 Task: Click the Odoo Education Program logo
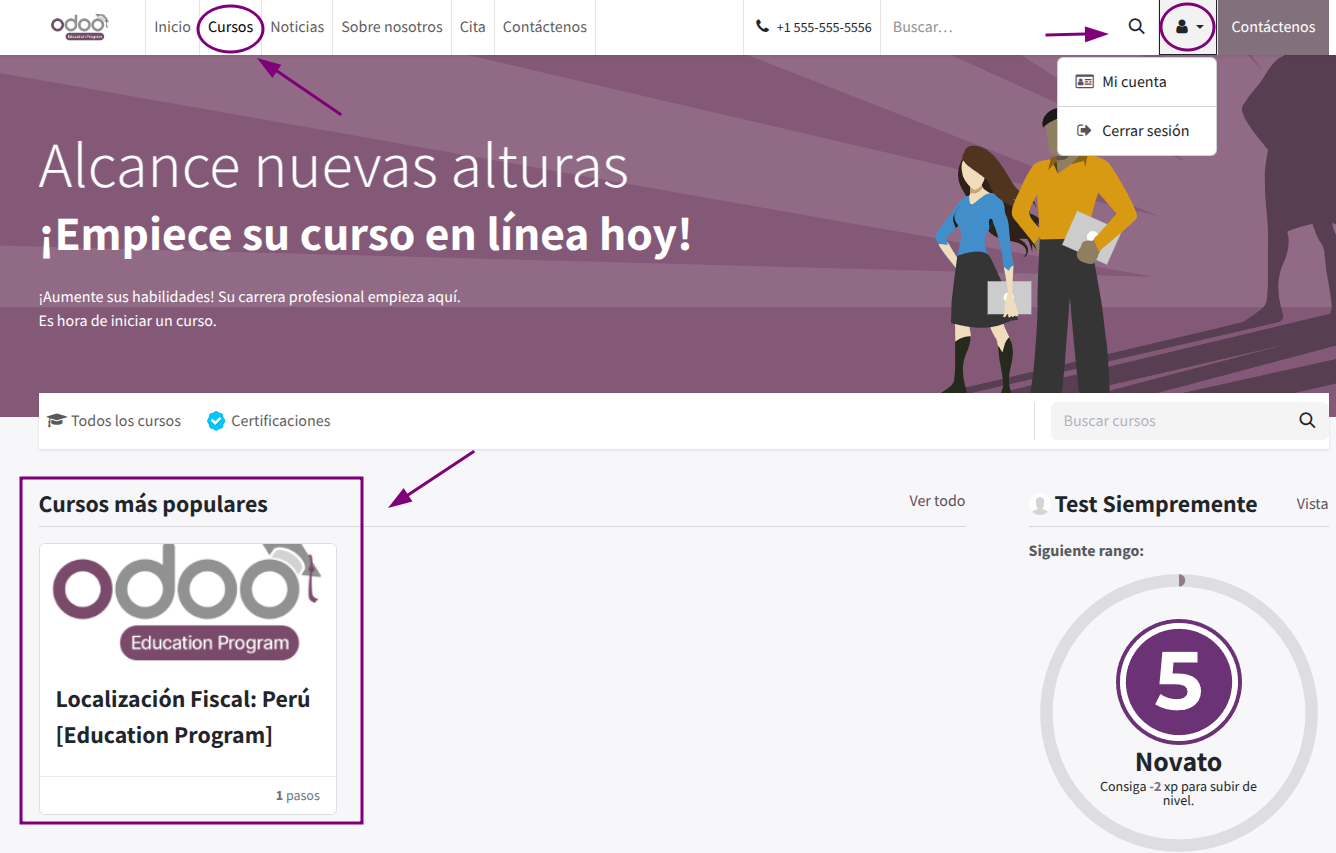click(x=79, y=27)
